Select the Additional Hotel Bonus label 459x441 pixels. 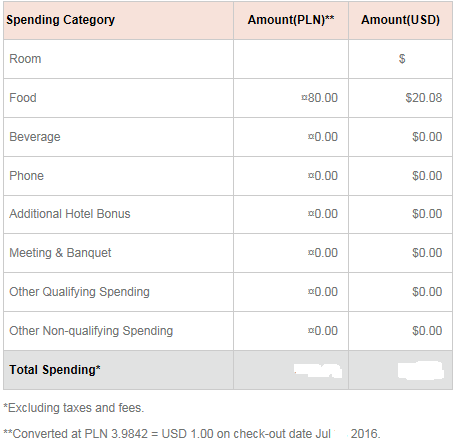click(70, 214)
